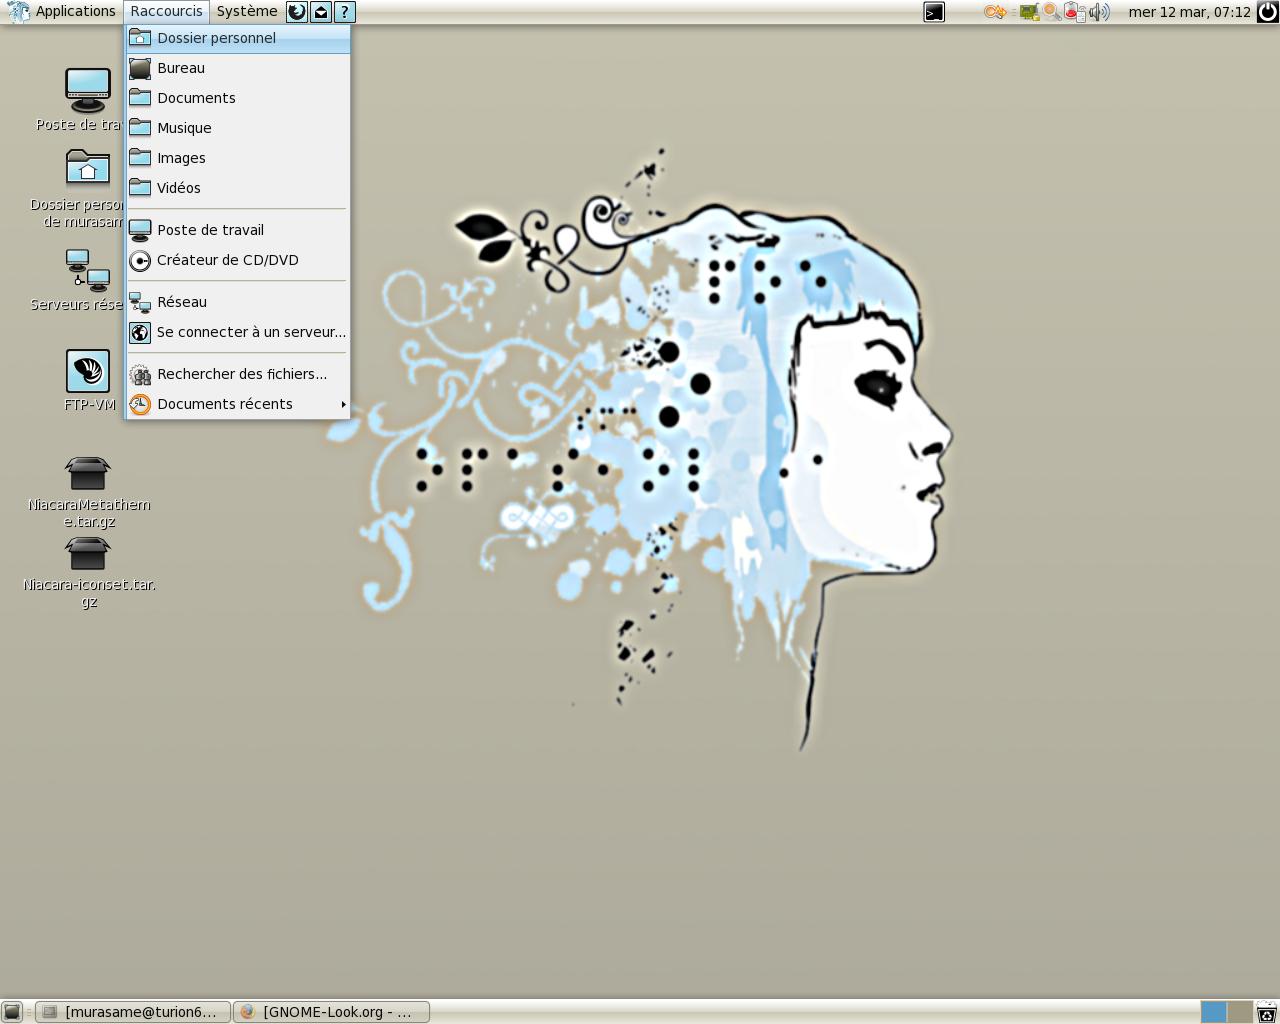Open the mail launcher in top panel
The width and height of the screenshot is (1280, 1024).
[321, 12]
